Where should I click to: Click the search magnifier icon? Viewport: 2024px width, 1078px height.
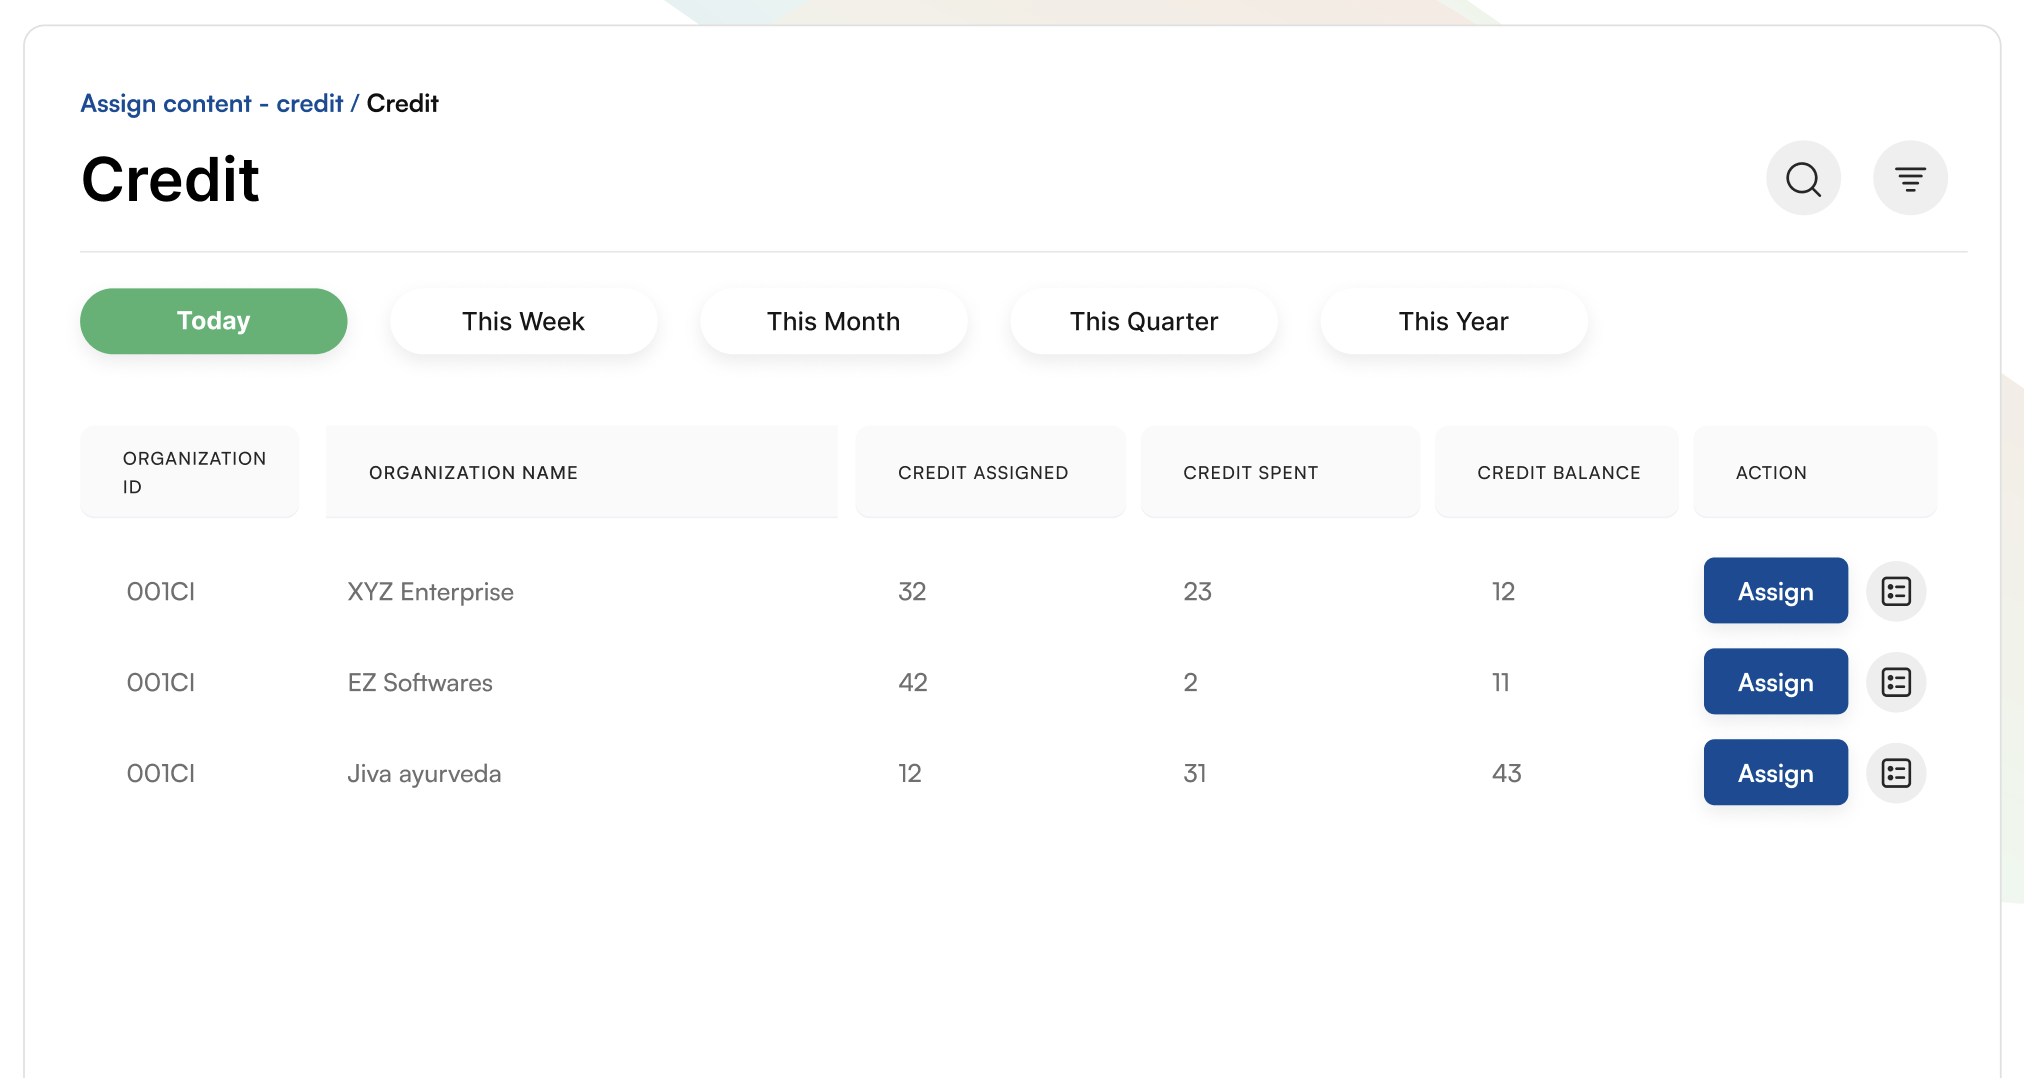1803,179
